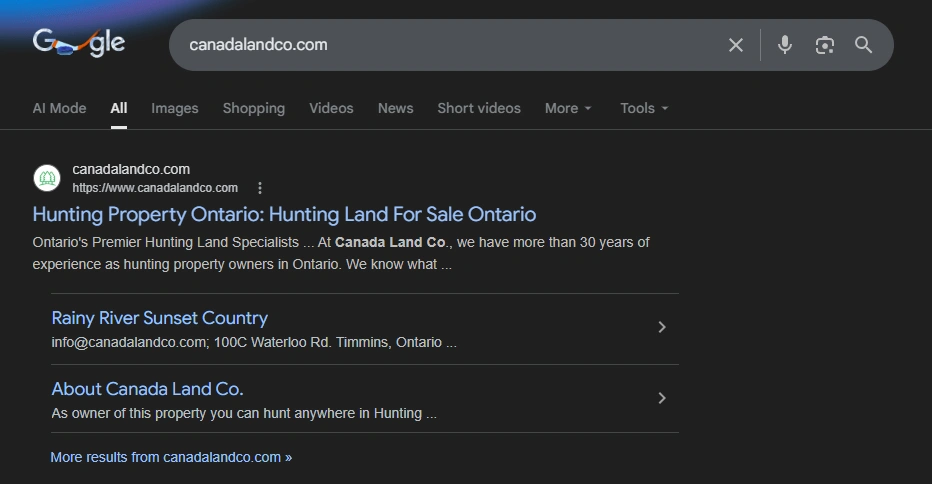Click the Google logo
Image resolution: width=932 pixels, height=484 pixels.
tap(79, 43)
